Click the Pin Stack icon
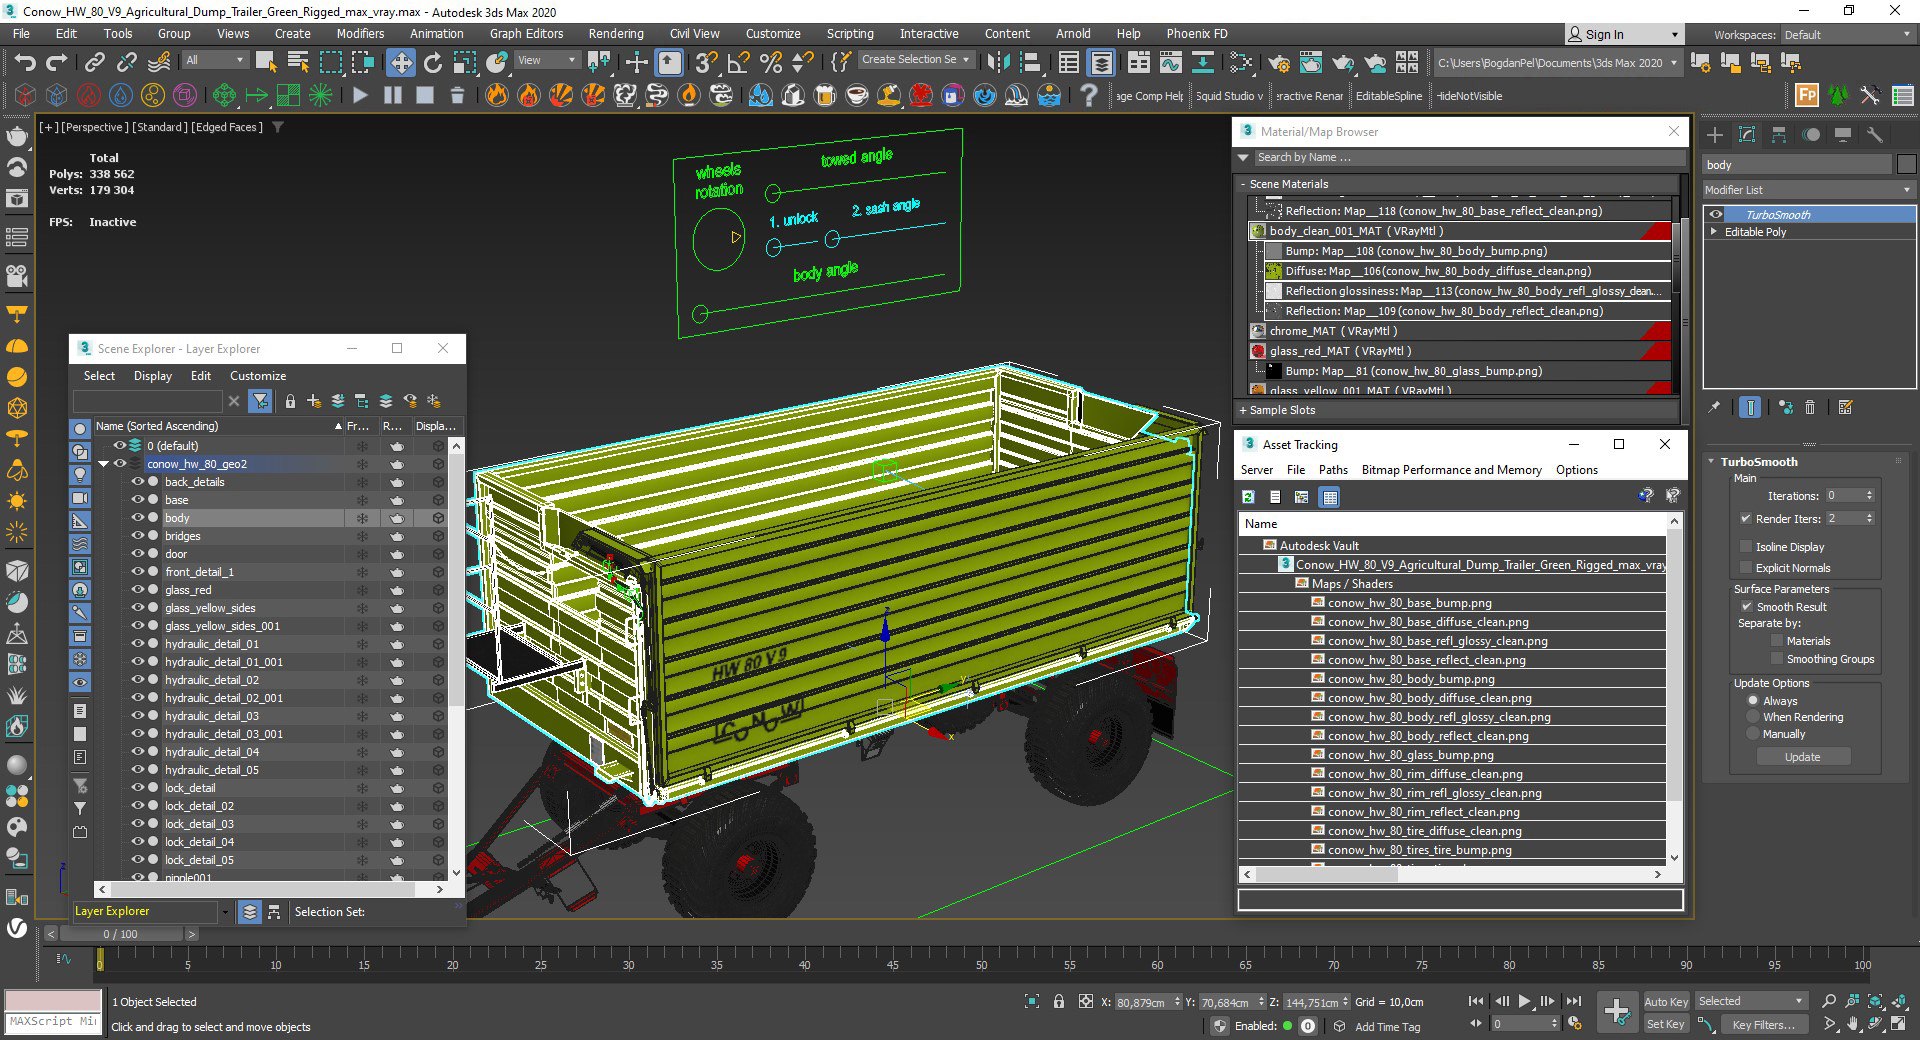 (1714, 407)
